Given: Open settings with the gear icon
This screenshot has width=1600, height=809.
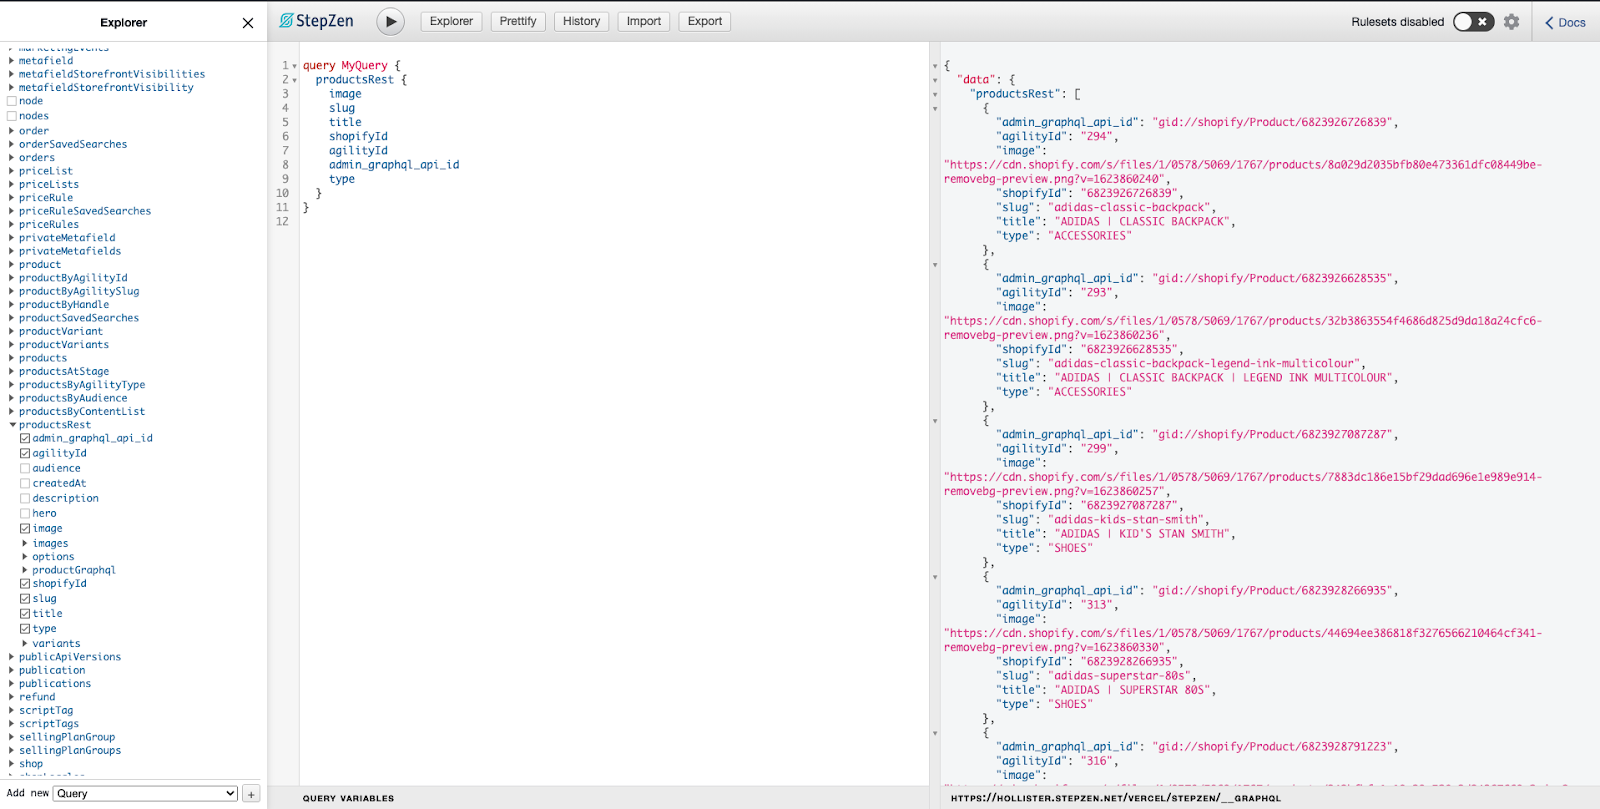Looking at the screenshot, I should pos(1511,21).
